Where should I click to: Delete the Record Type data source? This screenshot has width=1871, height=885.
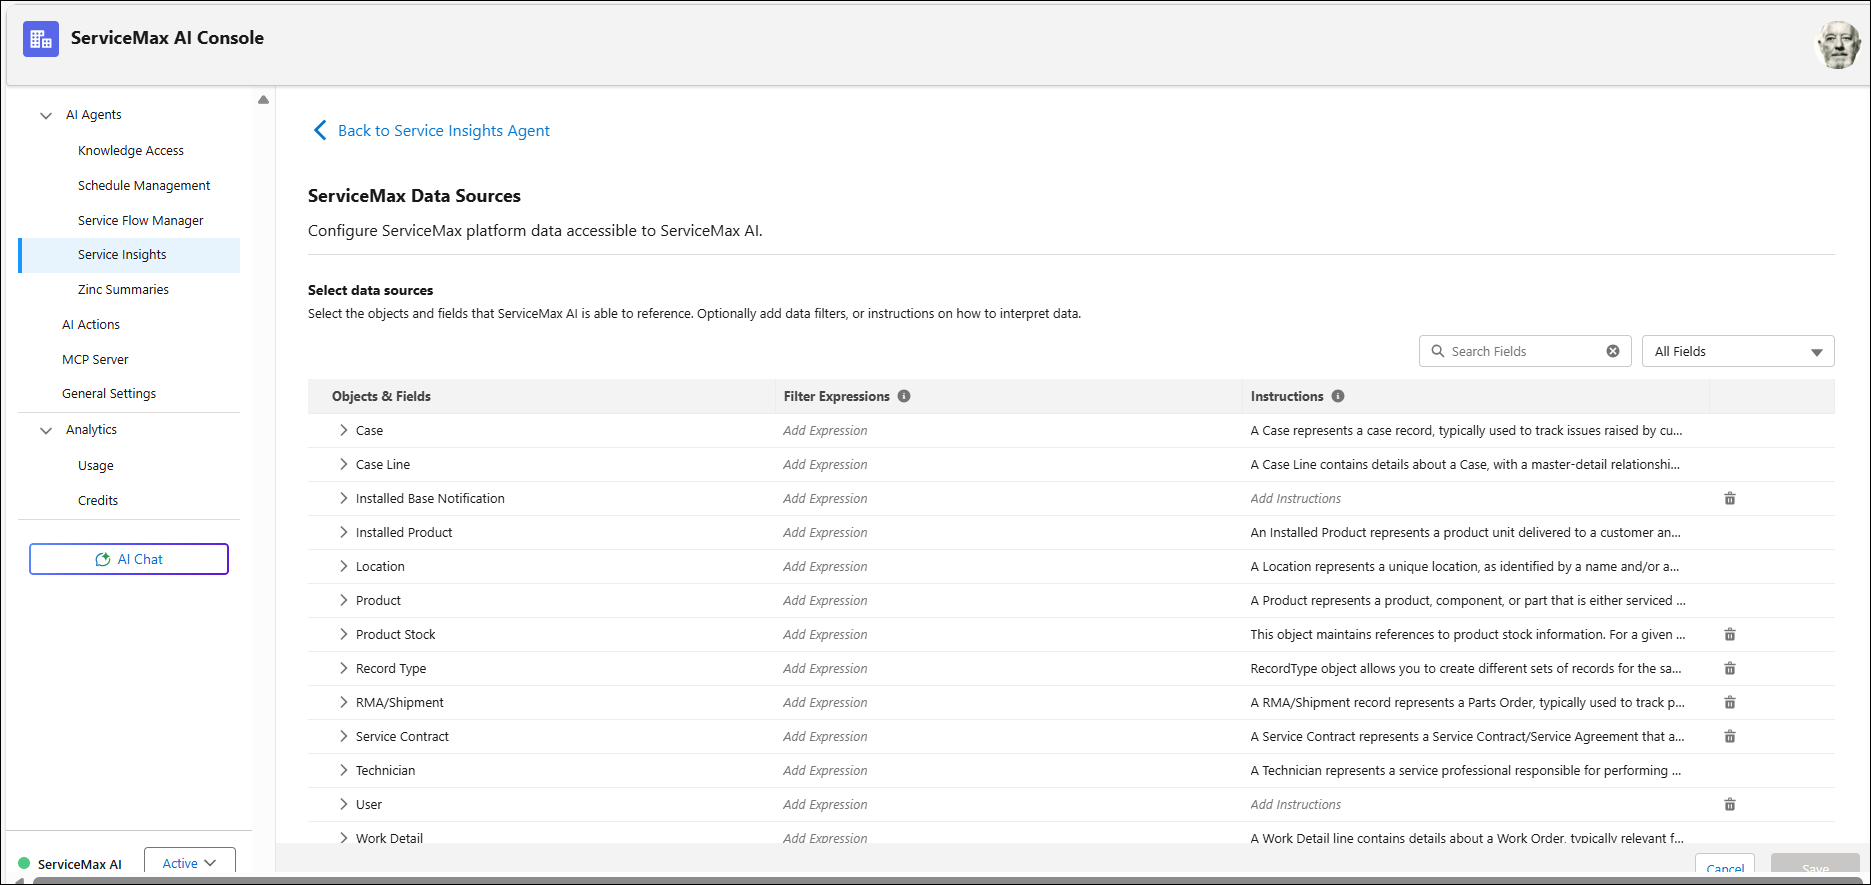tap(1730, 668)
